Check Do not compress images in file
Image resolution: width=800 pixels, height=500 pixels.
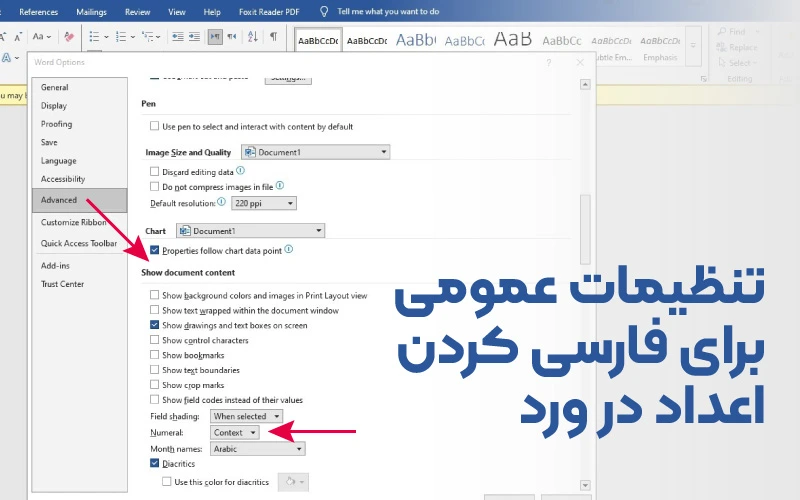(x=155, y=187)
